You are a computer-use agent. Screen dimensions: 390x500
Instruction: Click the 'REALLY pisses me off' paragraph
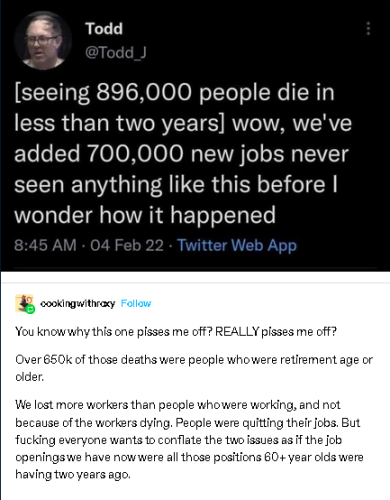pyautogui.click(x=176, y=332)
